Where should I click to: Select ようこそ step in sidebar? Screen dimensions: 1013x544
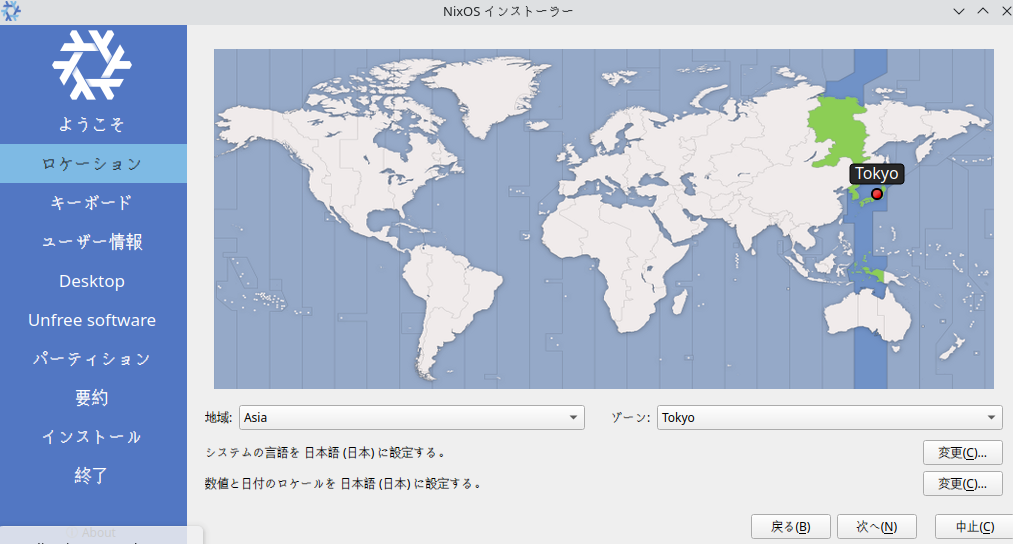[x=93, y=125]
